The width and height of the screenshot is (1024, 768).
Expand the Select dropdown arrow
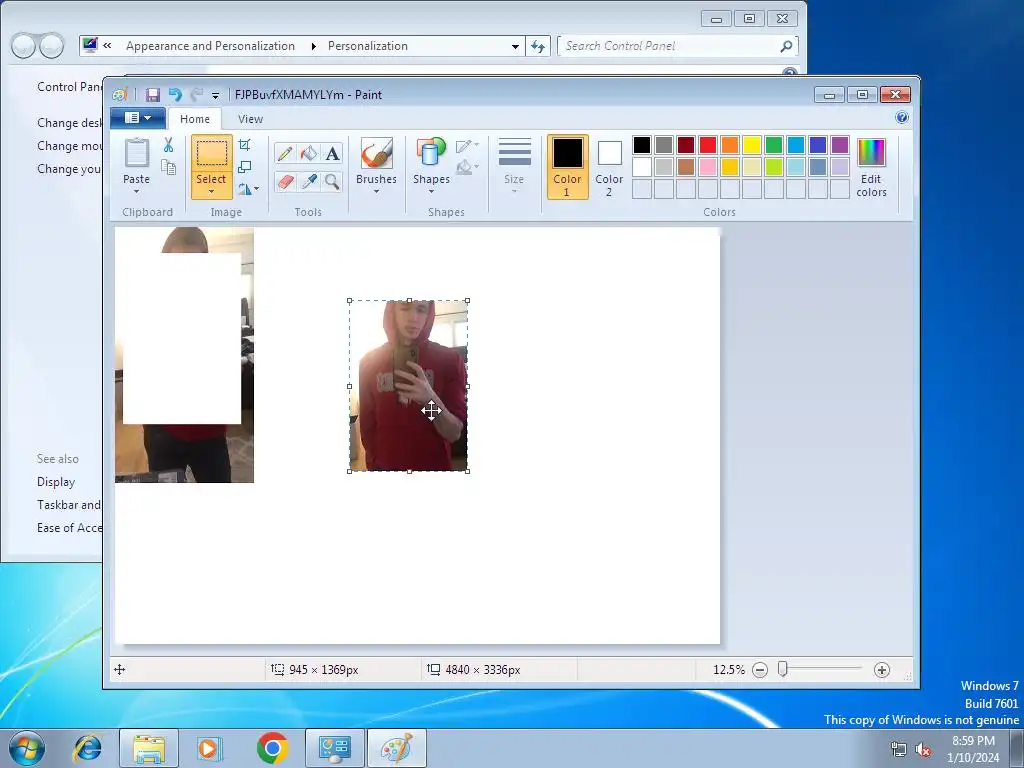click(x=212, y=192)
